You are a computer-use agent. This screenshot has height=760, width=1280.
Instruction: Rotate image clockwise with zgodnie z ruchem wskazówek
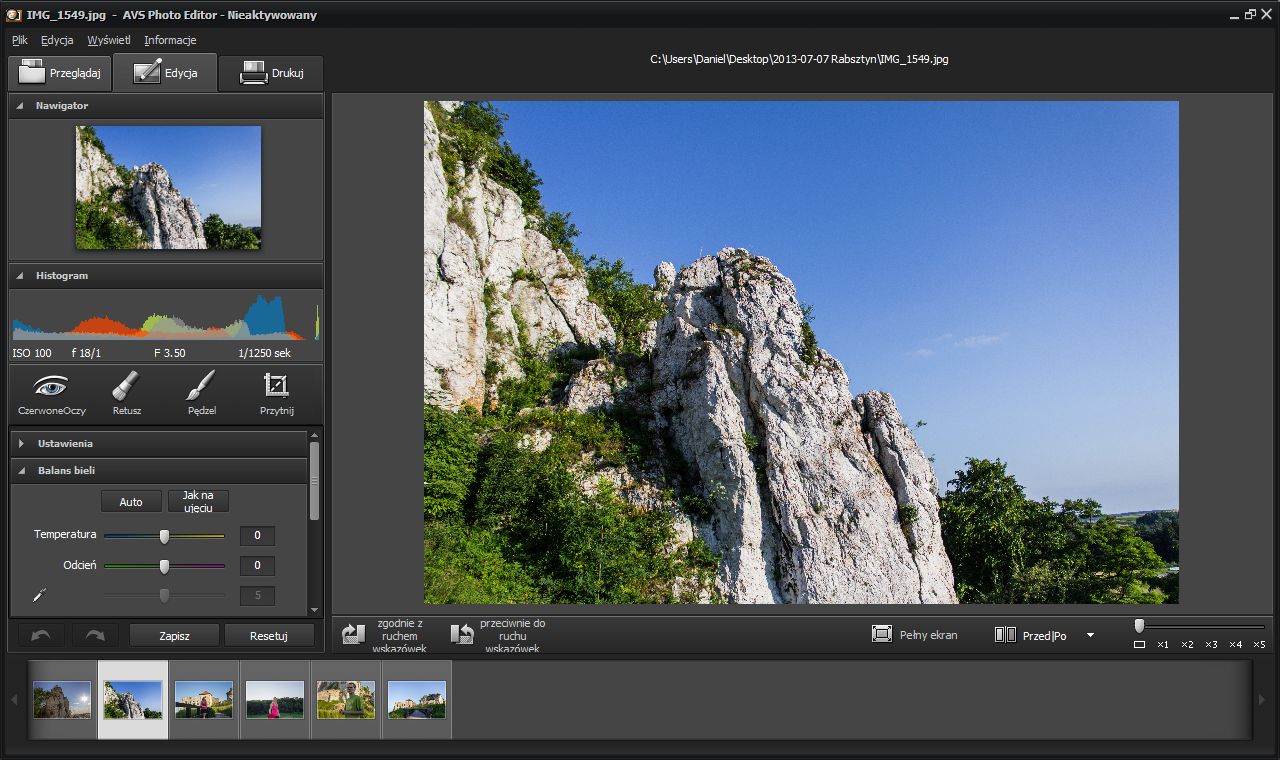point(352,633)
